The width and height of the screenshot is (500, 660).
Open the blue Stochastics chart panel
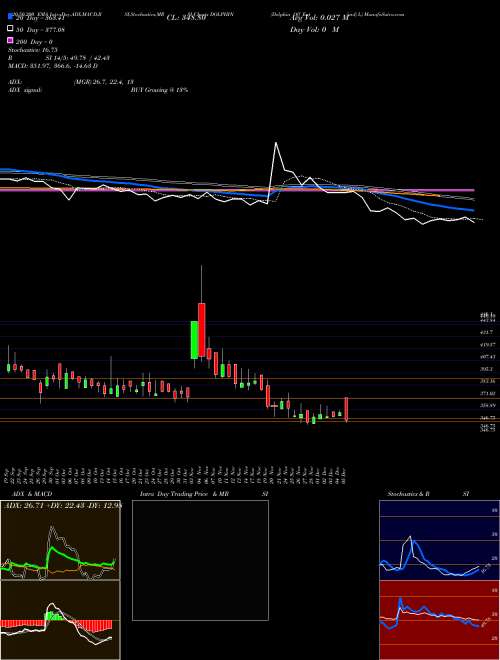click(x=439, y=540)
